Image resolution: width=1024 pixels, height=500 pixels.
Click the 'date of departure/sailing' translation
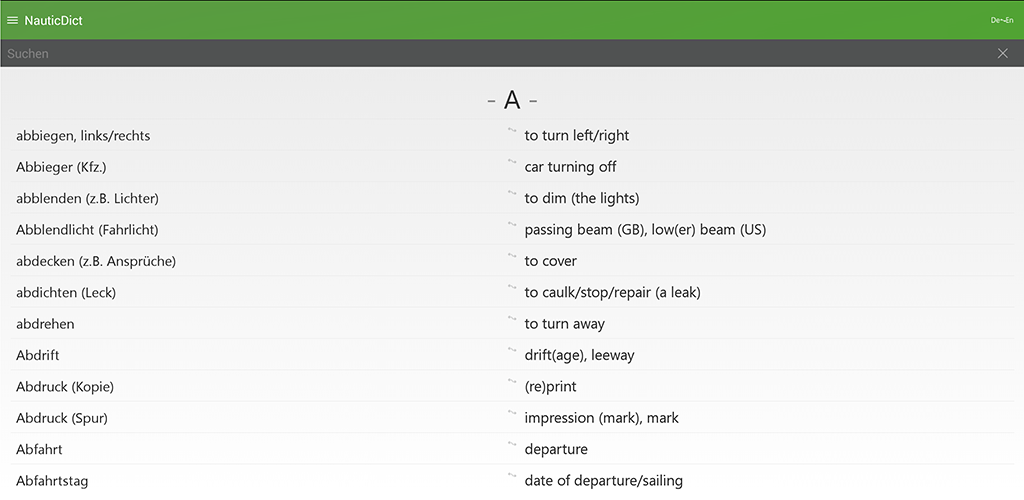[x=603, y=481]
